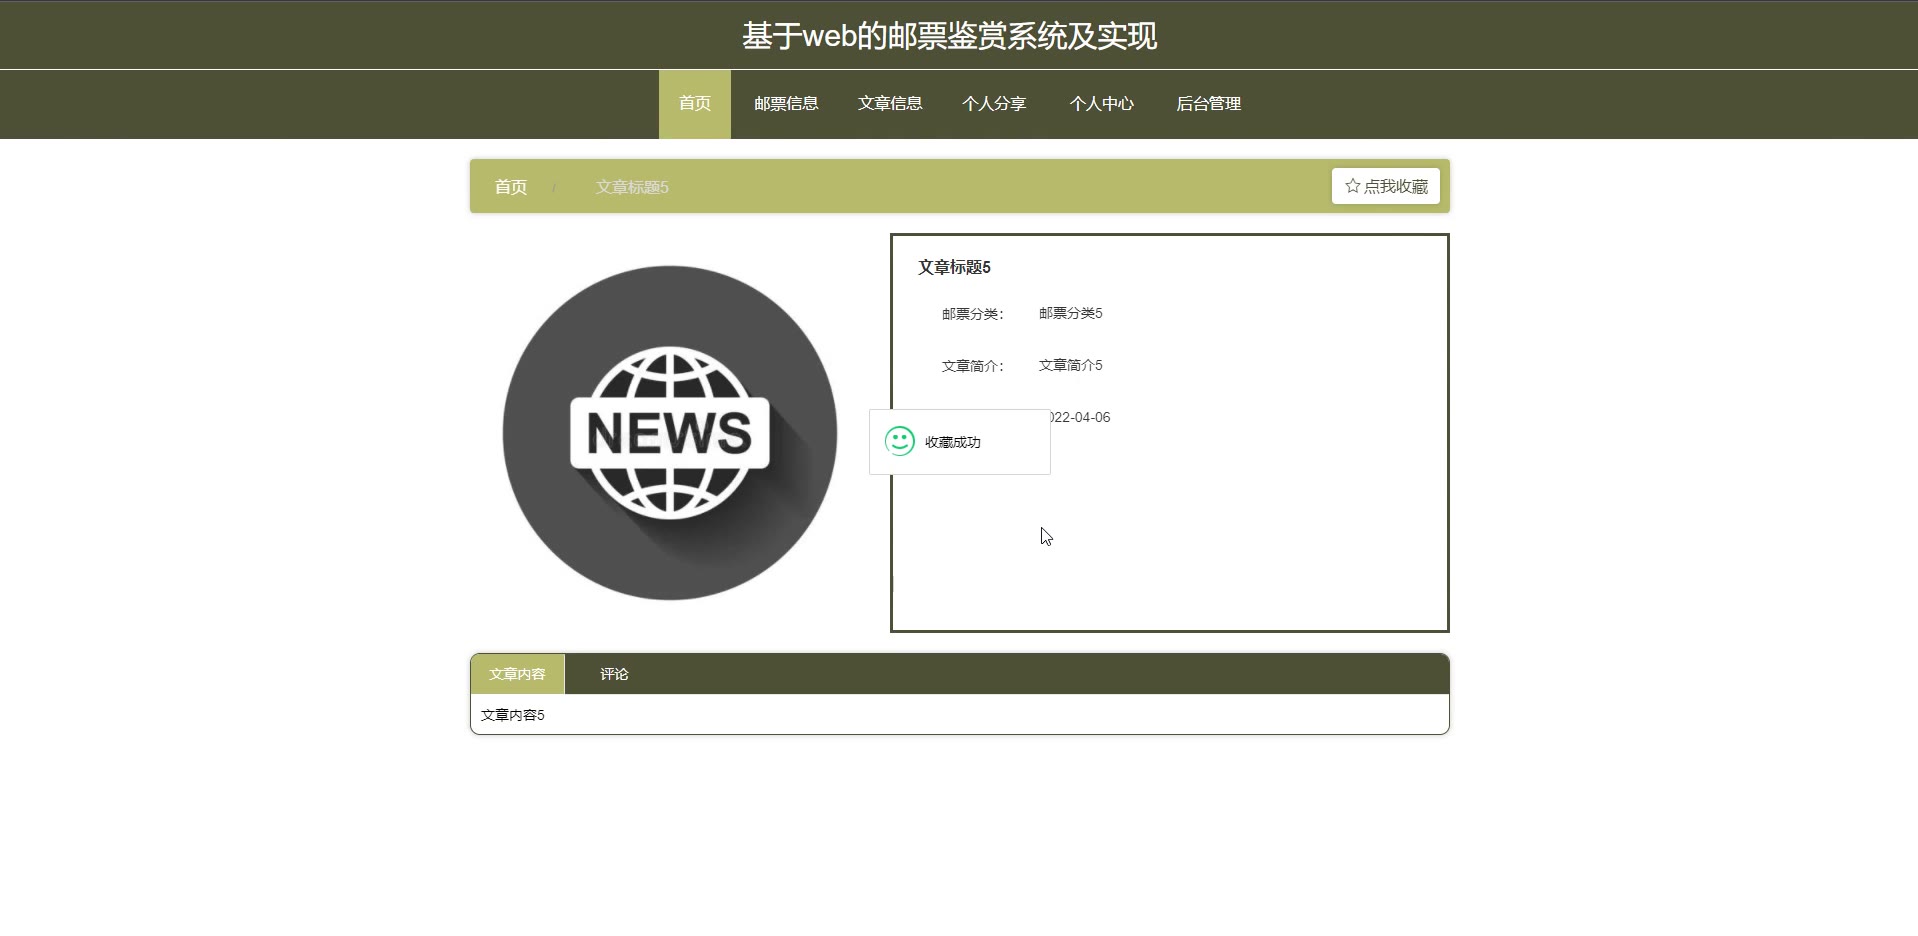Go to 后台管理 in the navigation bar
The height and width of the screenshot is (936, 1918).
tap(1209, 104)
